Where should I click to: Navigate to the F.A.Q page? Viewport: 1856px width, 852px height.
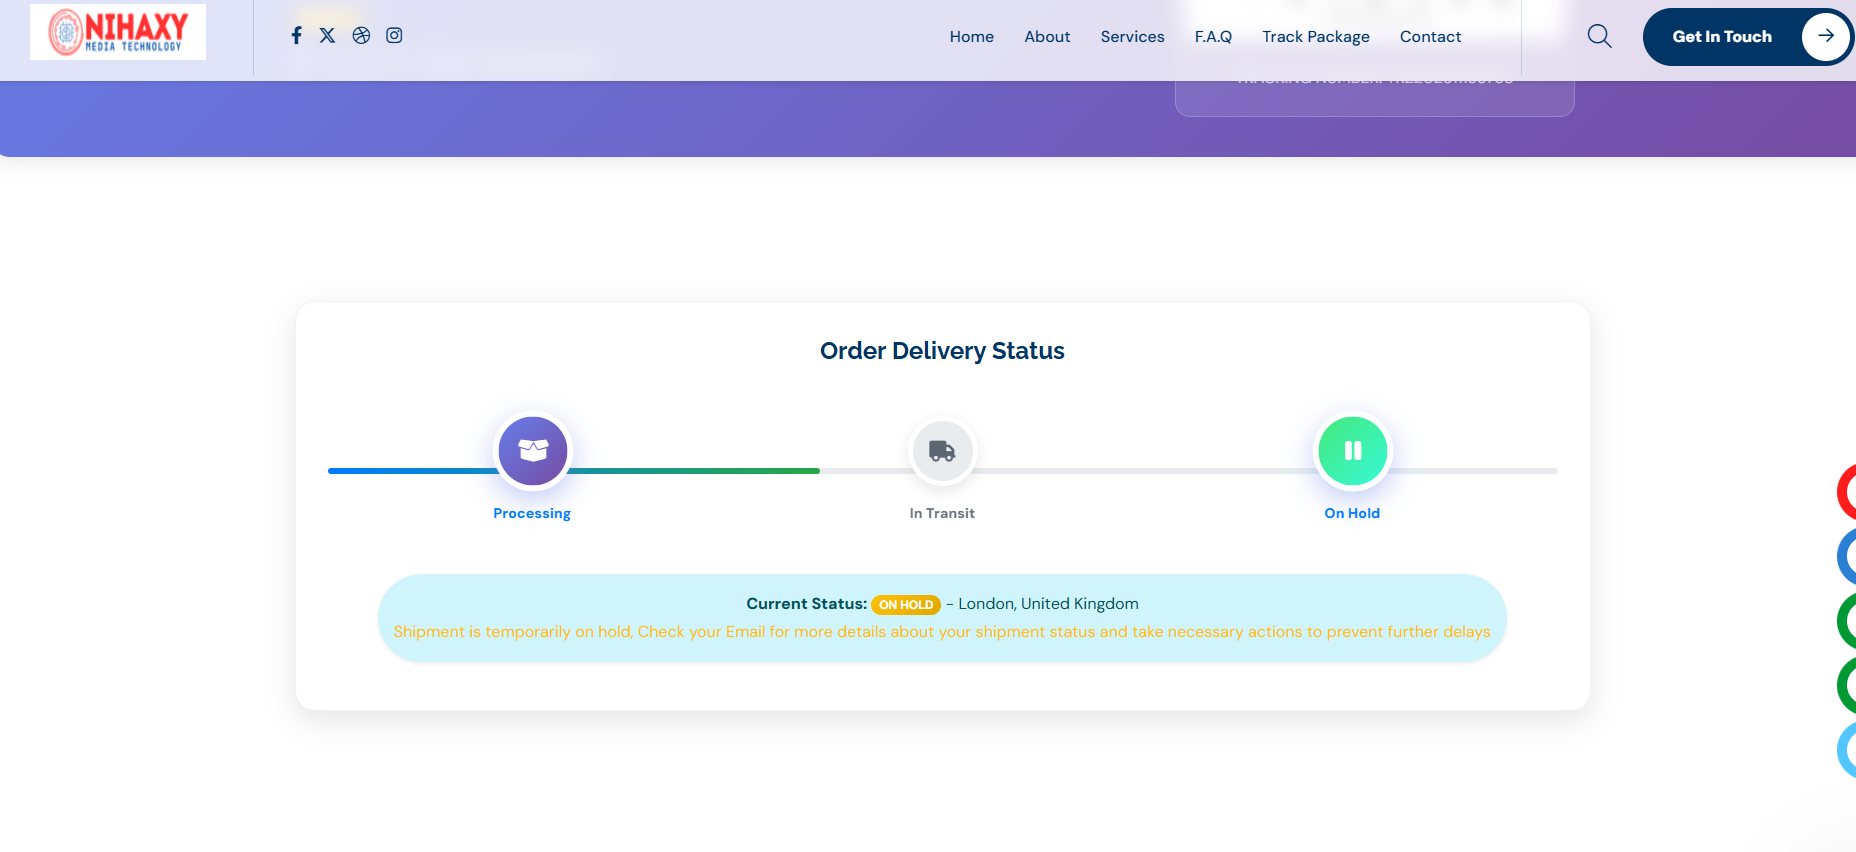pyautogui.click(x=1213, y=37)
